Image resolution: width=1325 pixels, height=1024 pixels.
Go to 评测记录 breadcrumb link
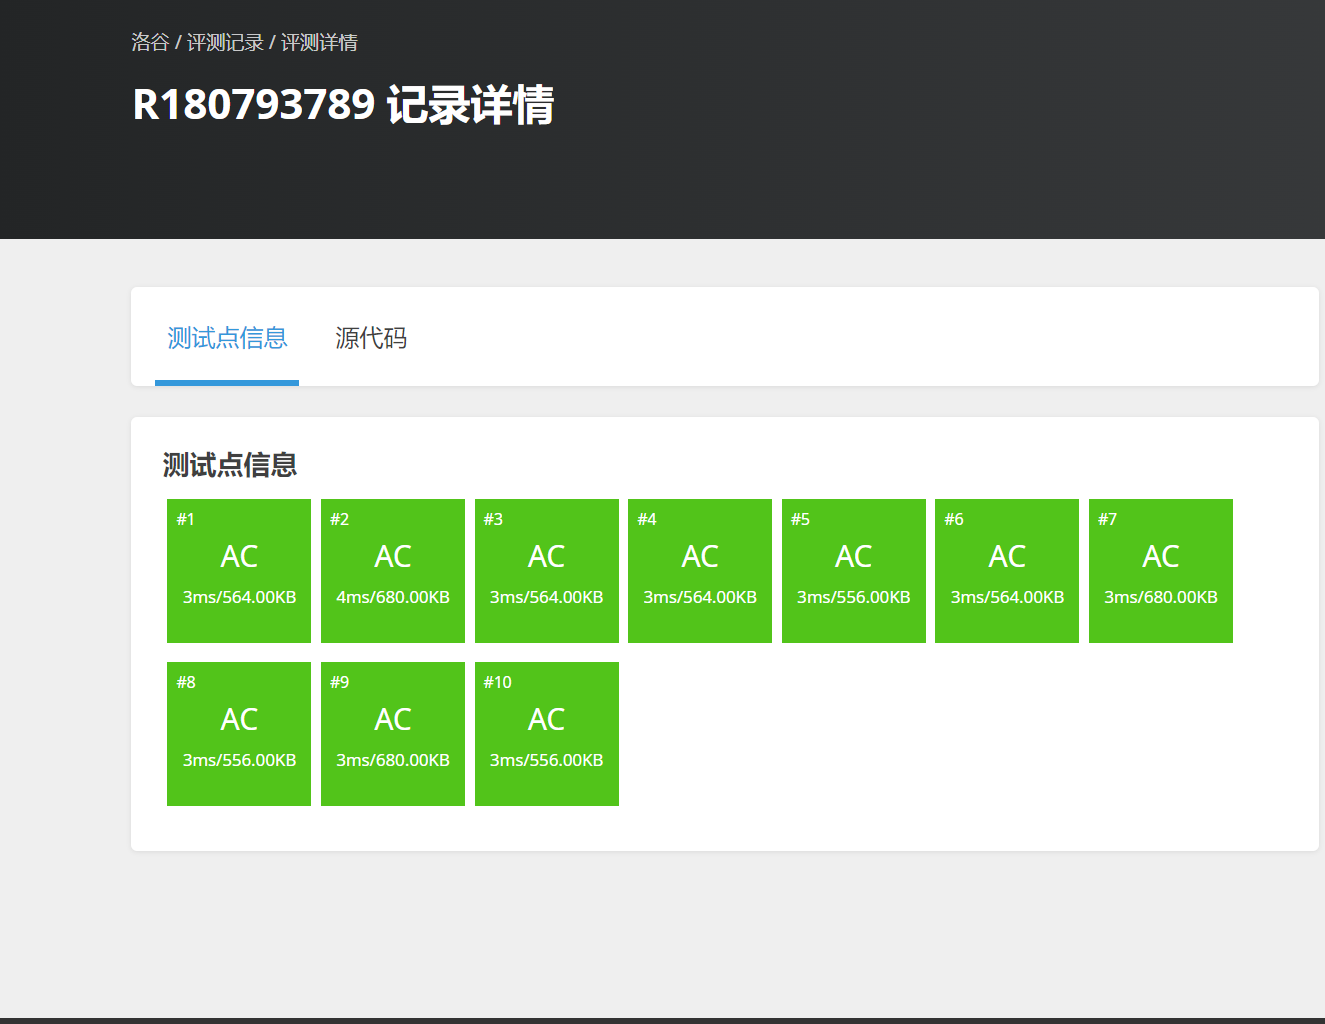tap(225, 42)
